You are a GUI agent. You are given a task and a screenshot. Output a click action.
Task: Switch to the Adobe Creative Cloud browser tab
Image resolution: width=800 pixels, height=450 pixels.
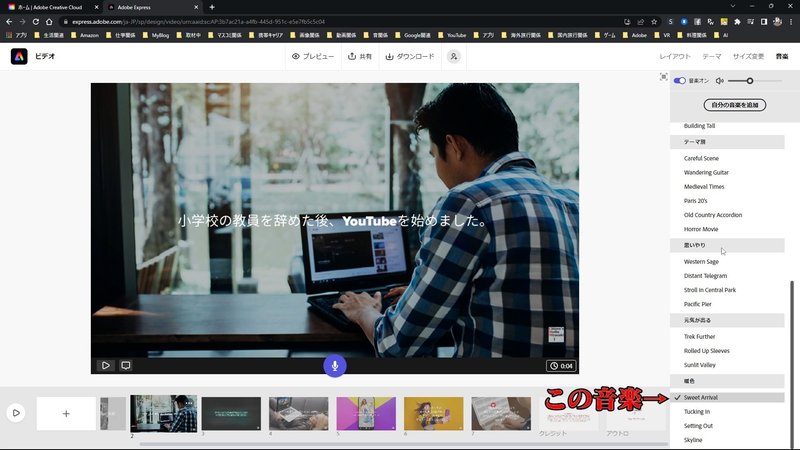(x=52, y=7)
